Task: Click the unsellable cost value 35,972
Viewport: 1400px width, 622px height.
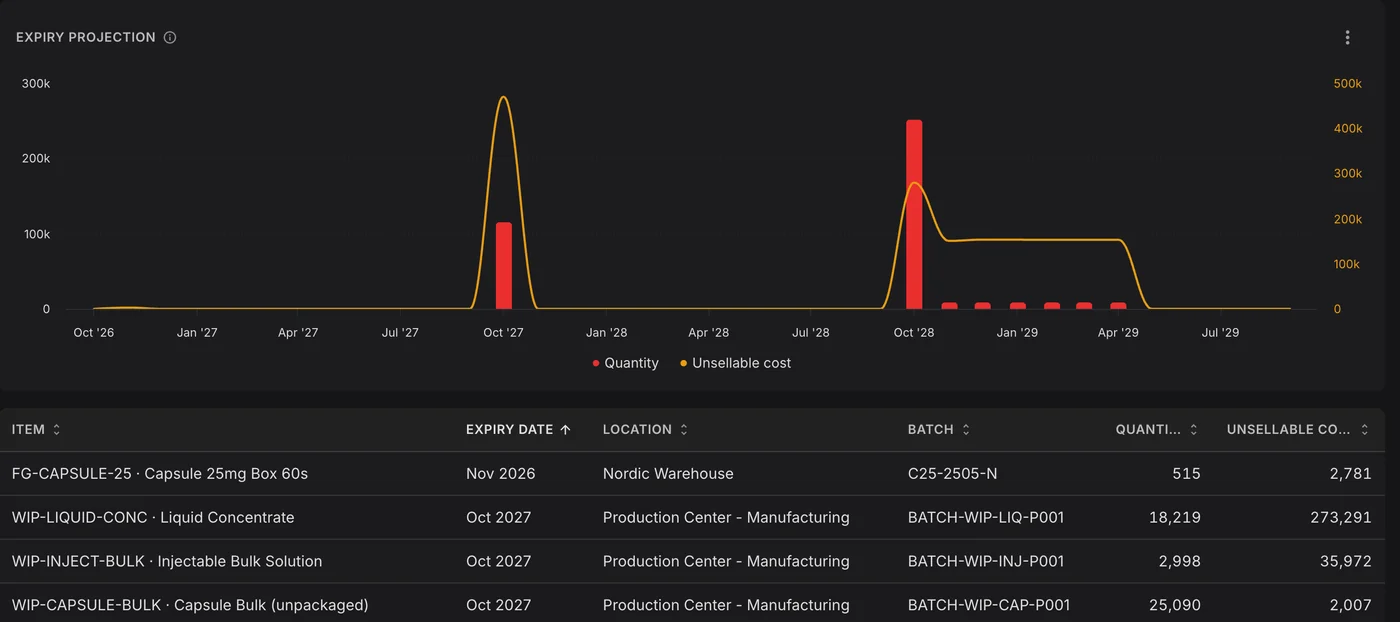Action: click(x=1346, y=561)
